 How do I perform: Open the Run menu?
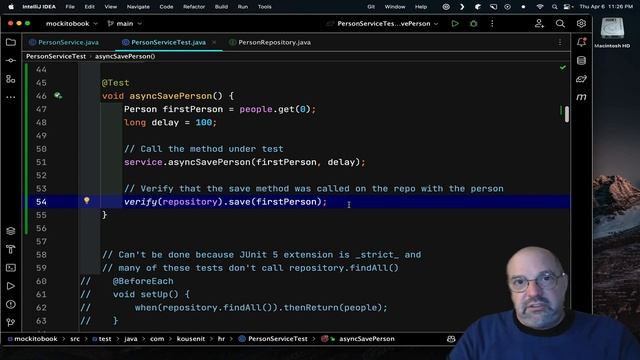[x=243, y=7]
